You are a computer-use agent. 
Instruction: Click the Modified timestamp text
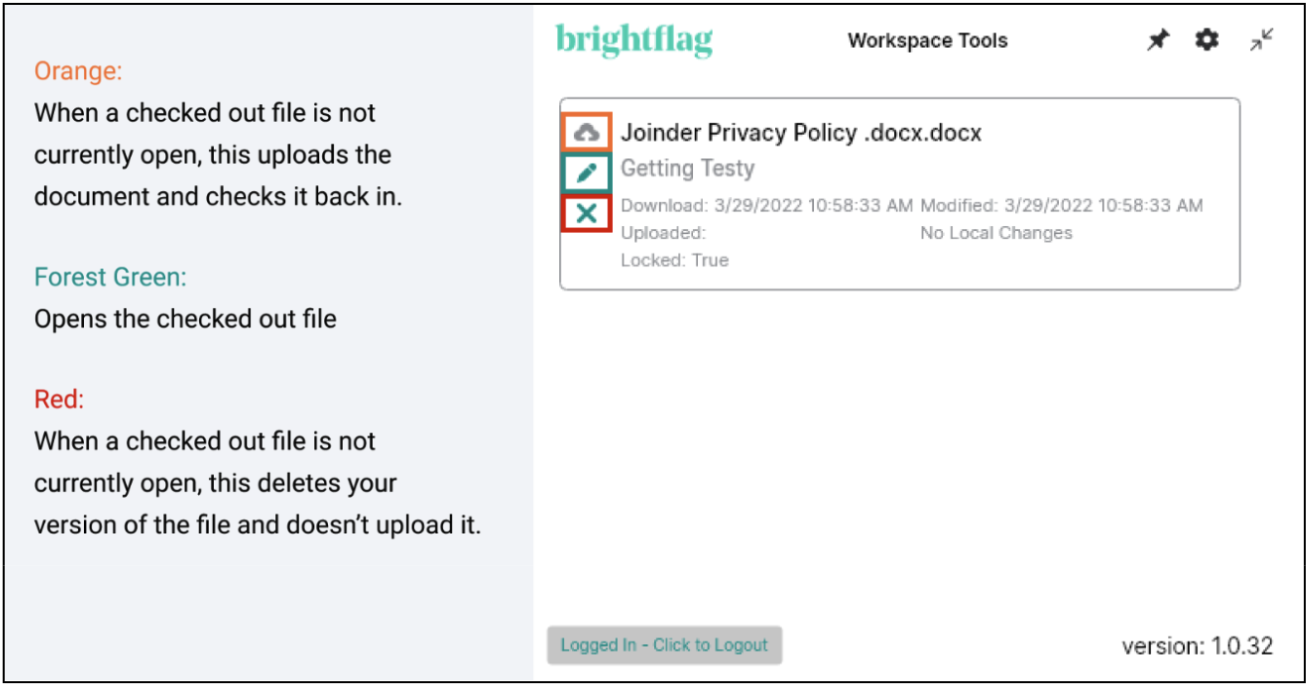tap(1062, 206)
